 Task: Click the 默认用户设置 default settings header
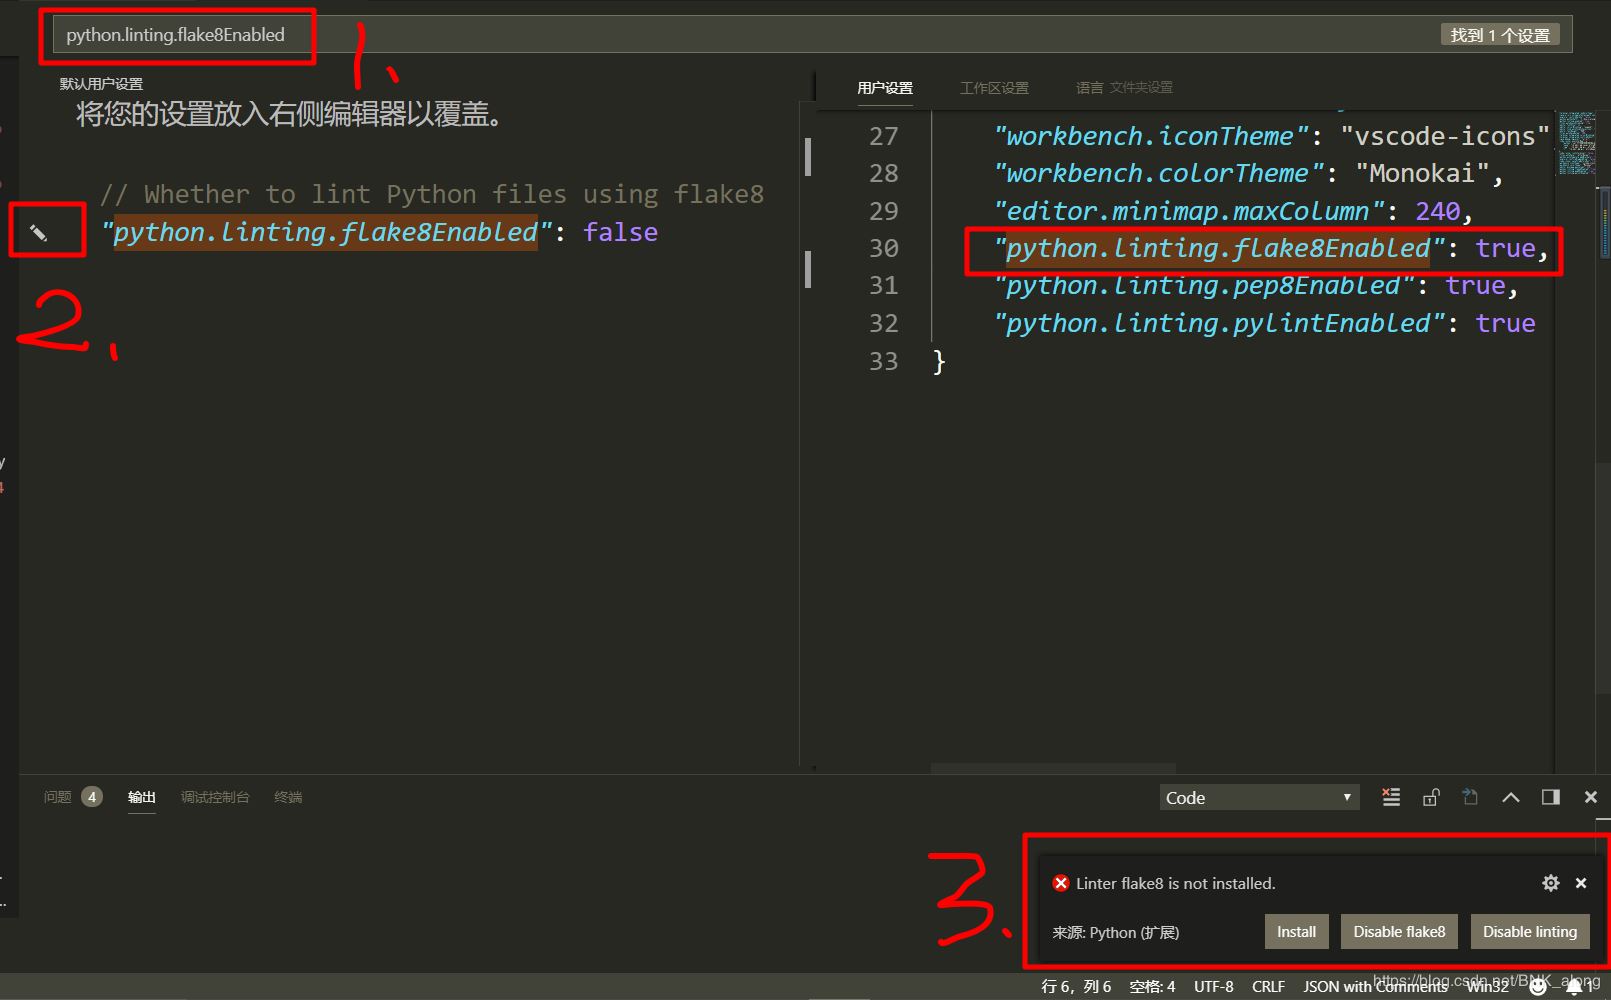coord(101,84)
